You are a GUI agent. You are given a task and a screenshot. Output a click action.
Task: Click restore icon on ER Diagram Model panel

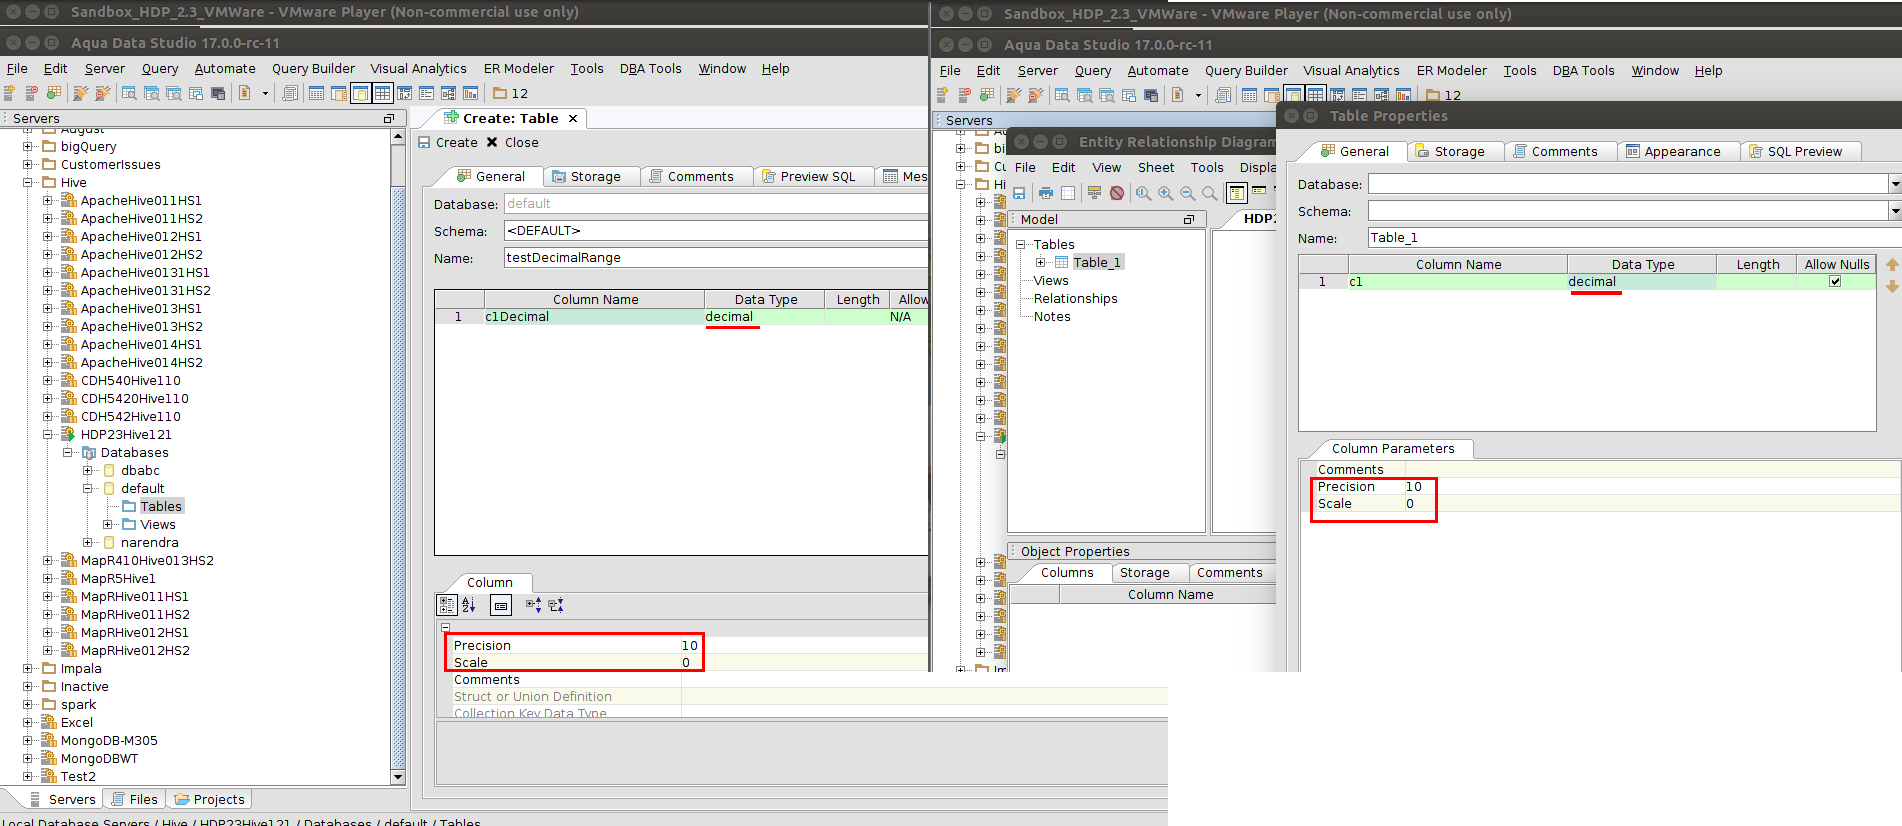(1189, 219)
